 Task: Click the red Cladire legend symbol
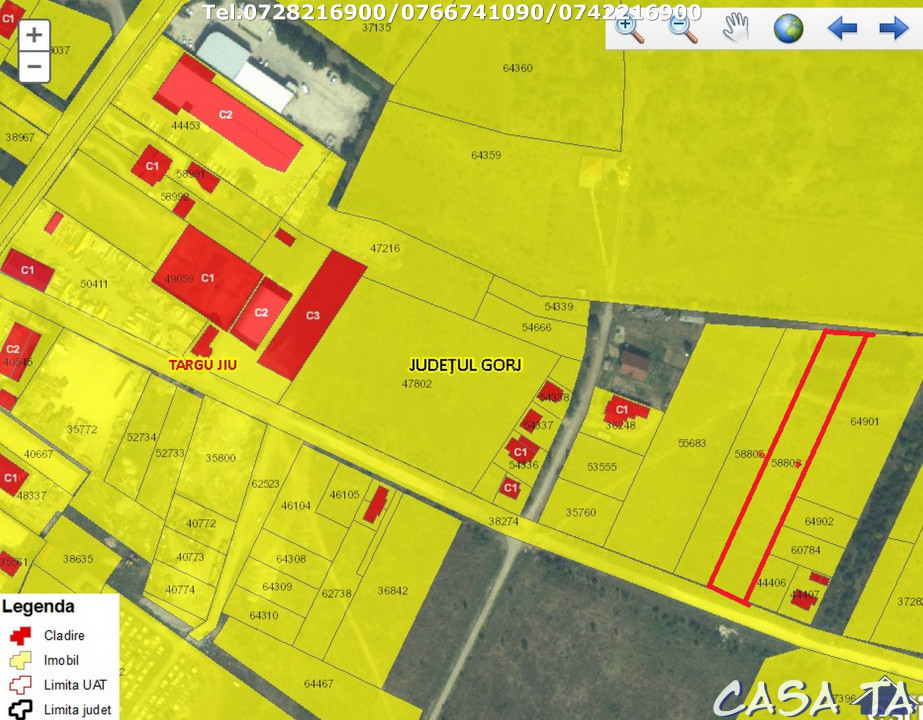coord(20,635)
